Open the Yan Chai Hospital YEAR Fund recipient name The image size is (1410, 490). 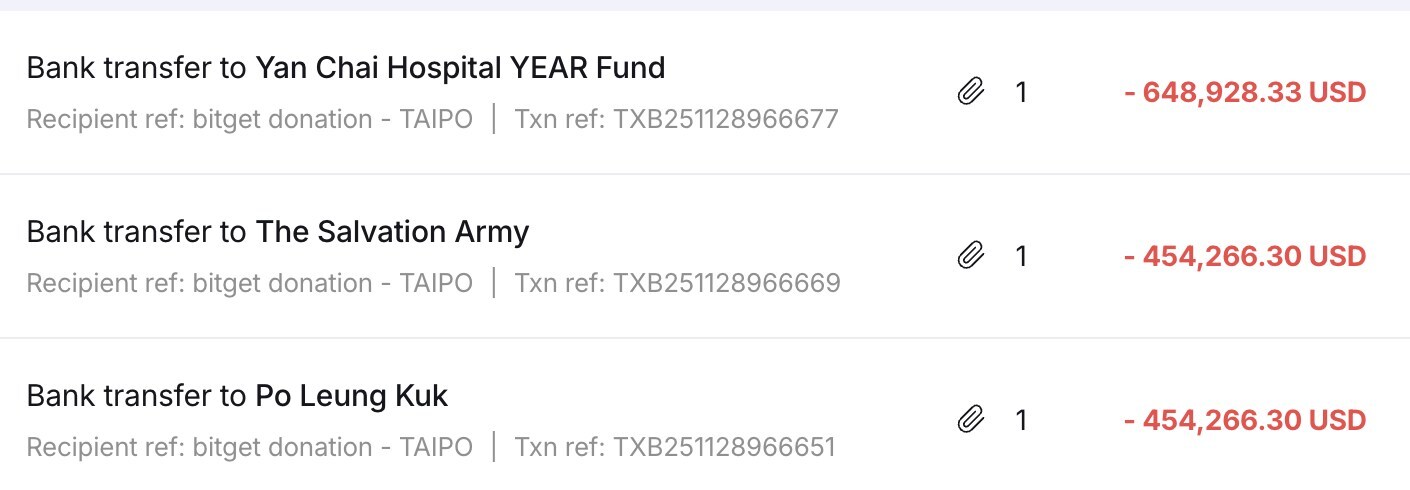[460, 68]
